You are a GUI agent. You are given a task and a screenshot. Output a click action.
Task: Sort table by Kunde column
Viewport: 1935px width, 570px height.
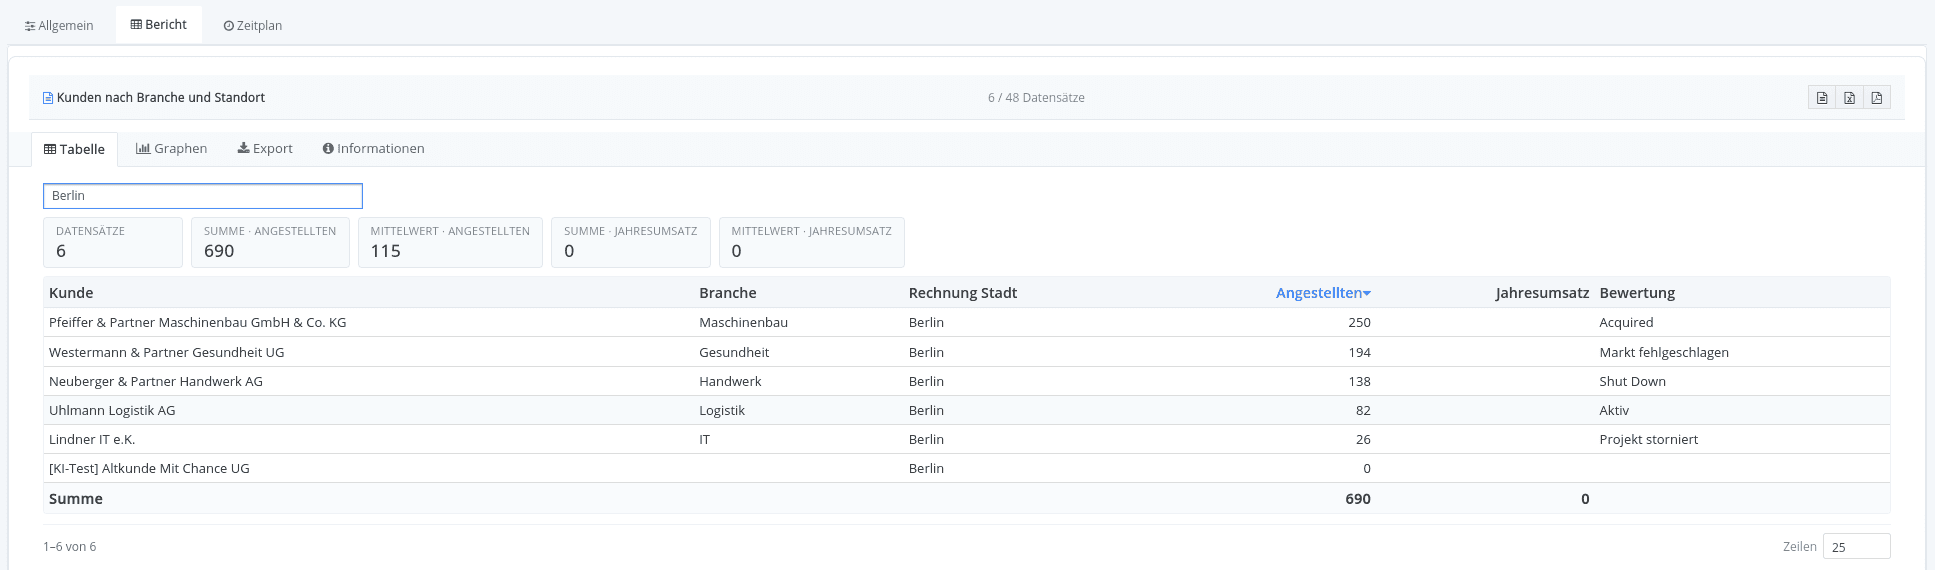click(71, 293)
